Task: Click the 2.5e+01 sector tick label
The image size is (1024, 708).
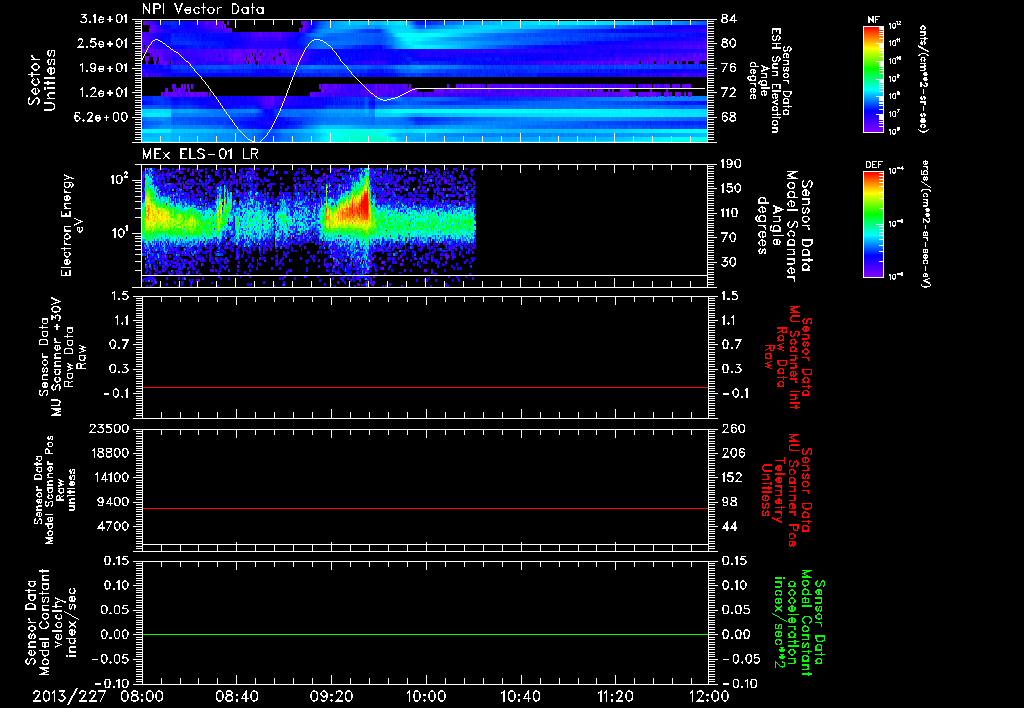Action: (103, 43)
